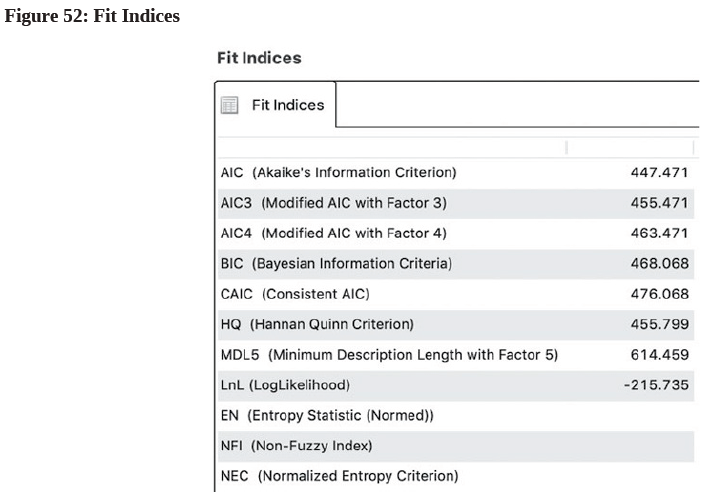Click the LogLikelihood value -215.735
Screen dimensions: 707x498
(656, 385)
